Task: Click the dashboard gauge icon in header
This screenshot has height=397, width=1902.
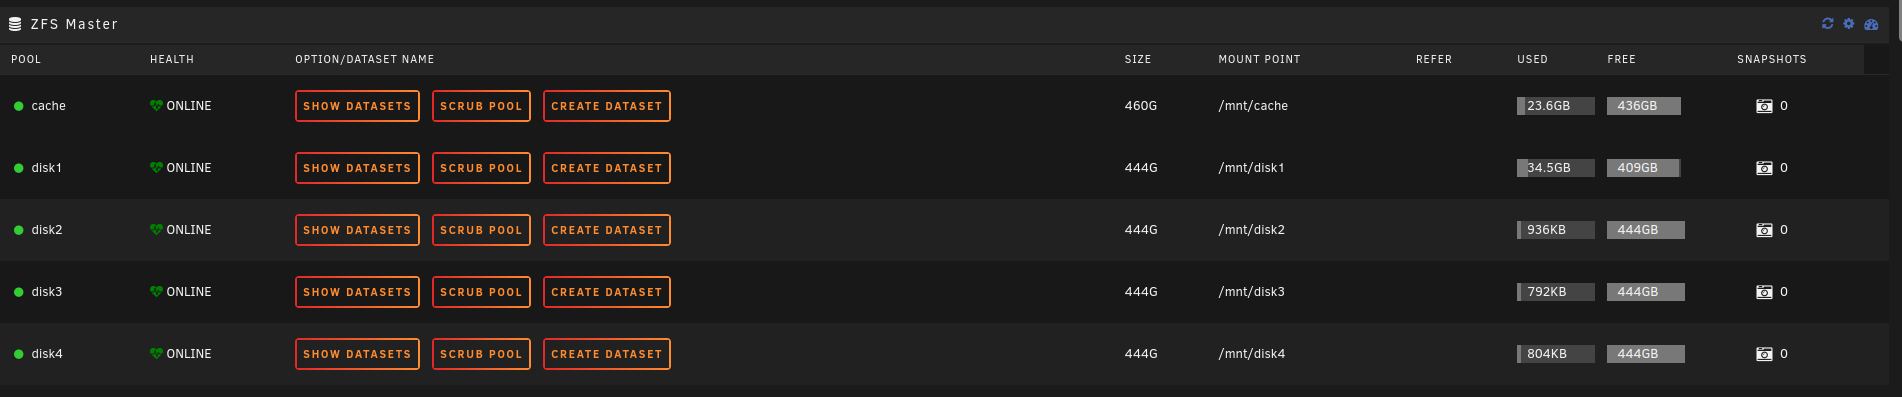Action: click(x=1871, y=24)
